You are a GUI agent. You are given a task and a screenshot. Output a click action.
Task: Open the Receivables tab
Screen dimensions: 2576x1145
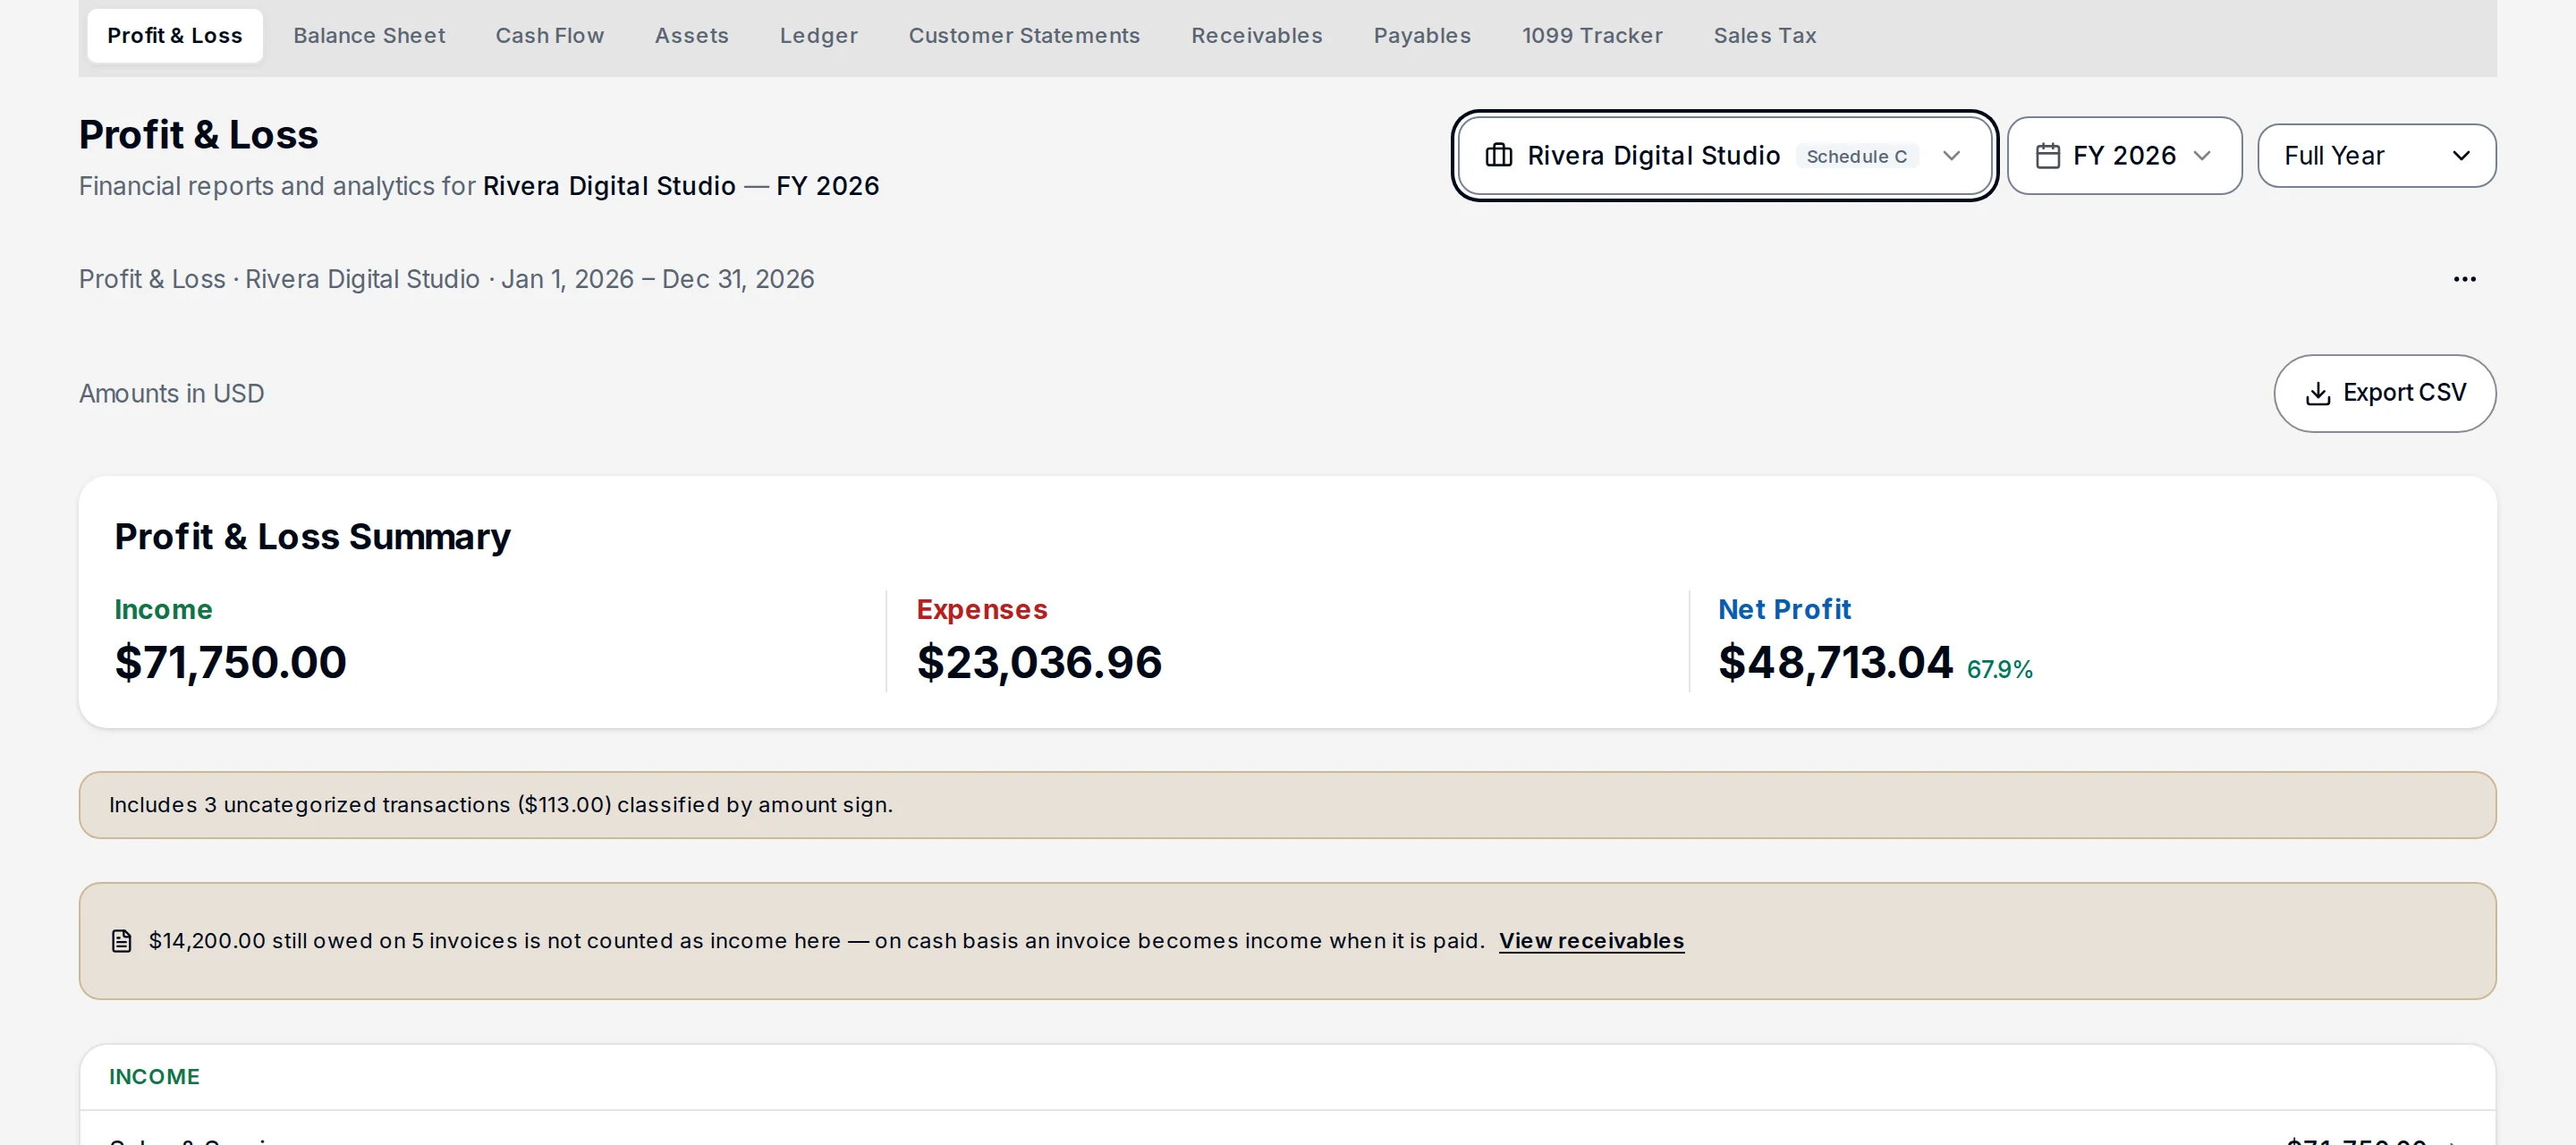(x=1256, y=36)
